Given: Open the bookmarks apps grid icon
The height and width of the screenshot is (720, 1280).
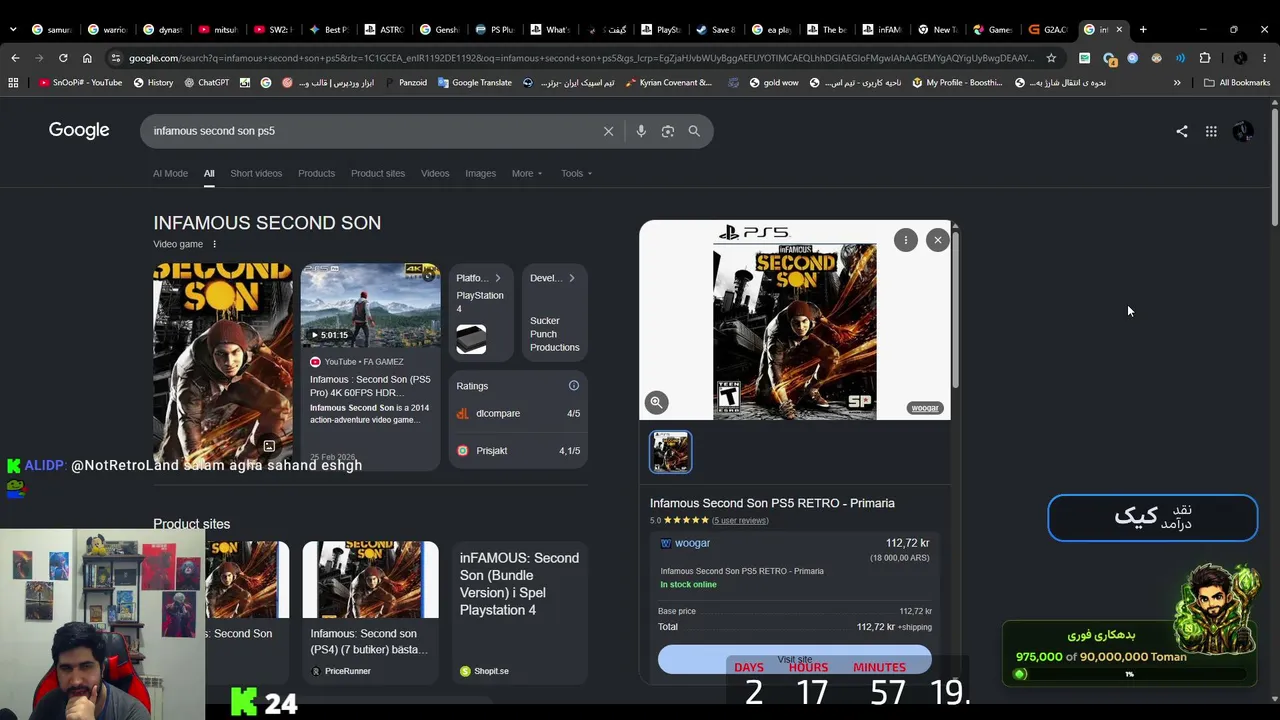Looking at the screenshot, I should (13, 83).
